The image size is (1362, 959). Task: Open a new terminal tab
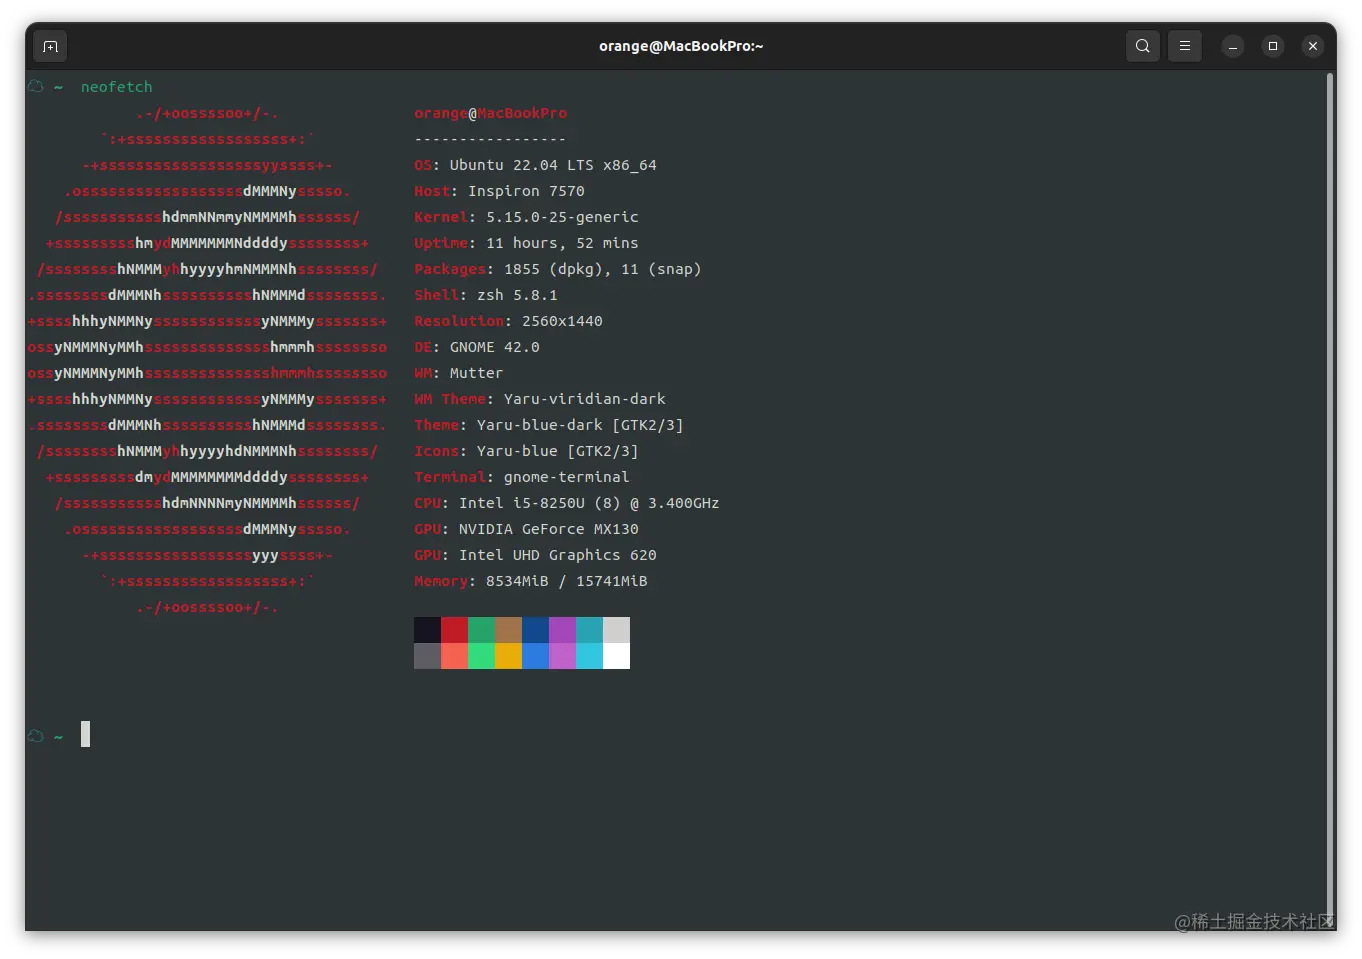(x=50, y=46)
